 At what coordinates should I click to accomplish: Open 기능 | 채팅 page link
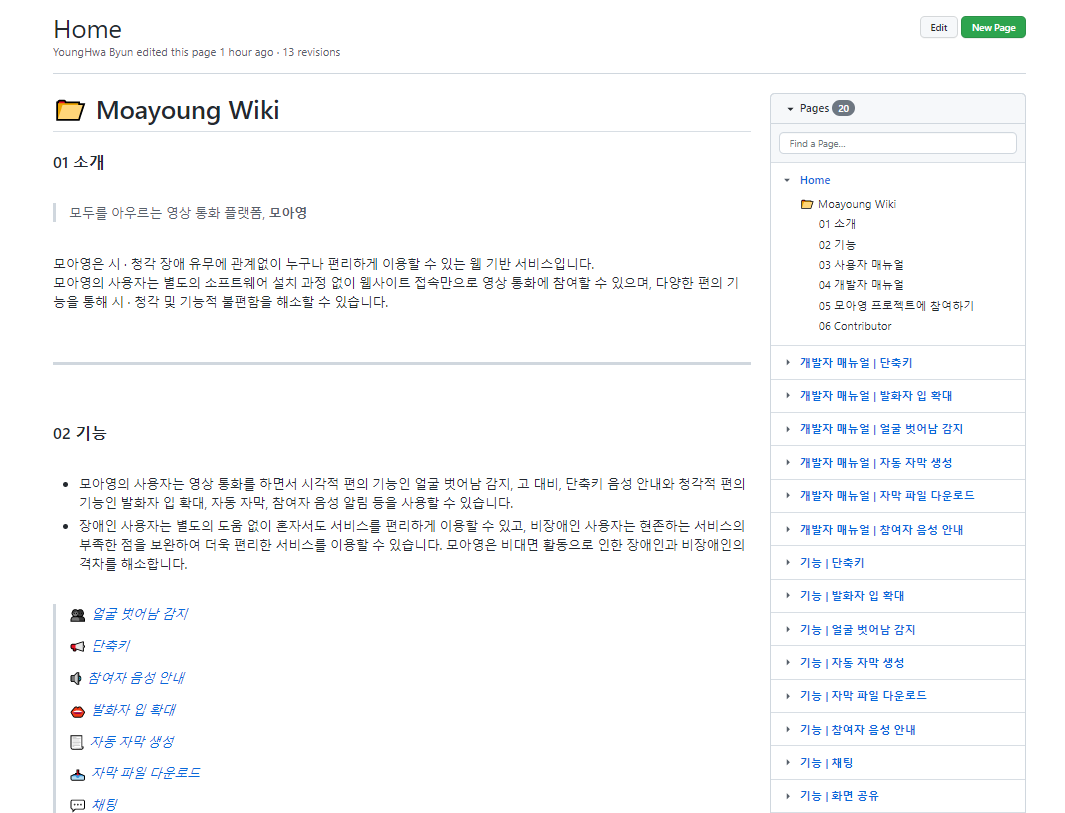click(x=827, y=763)
